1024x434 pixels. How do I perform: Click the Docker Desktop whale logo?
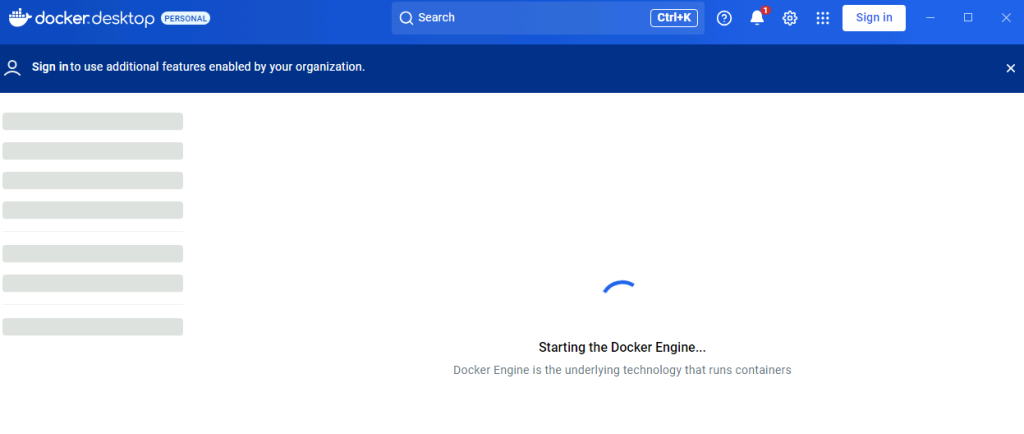(20, 18)
